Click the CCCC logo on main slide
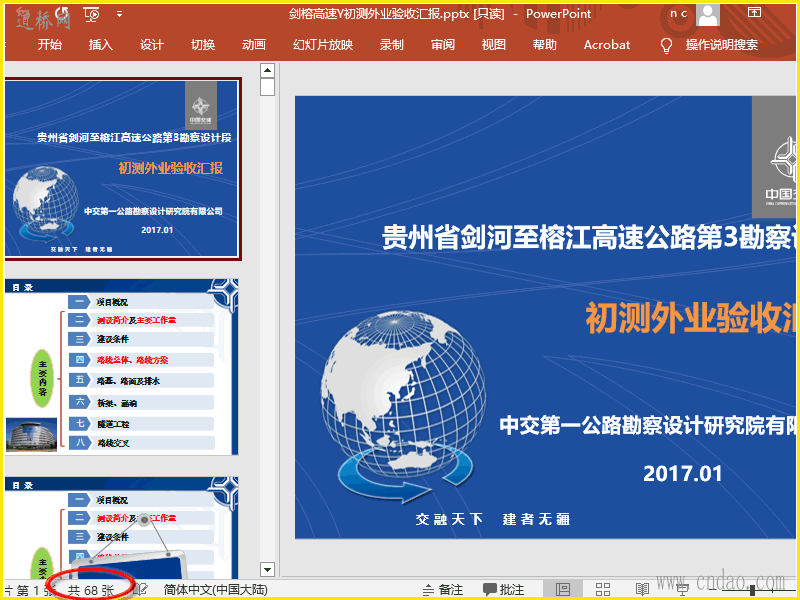The image size is (800, 600). coord(774,157)
